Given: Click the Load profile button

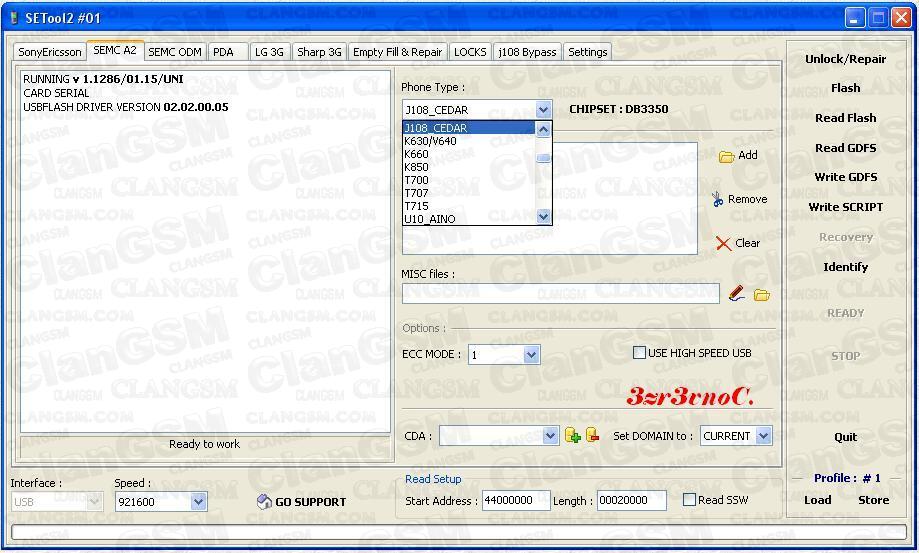Looking at the screenshot, I should coord(817,500).
